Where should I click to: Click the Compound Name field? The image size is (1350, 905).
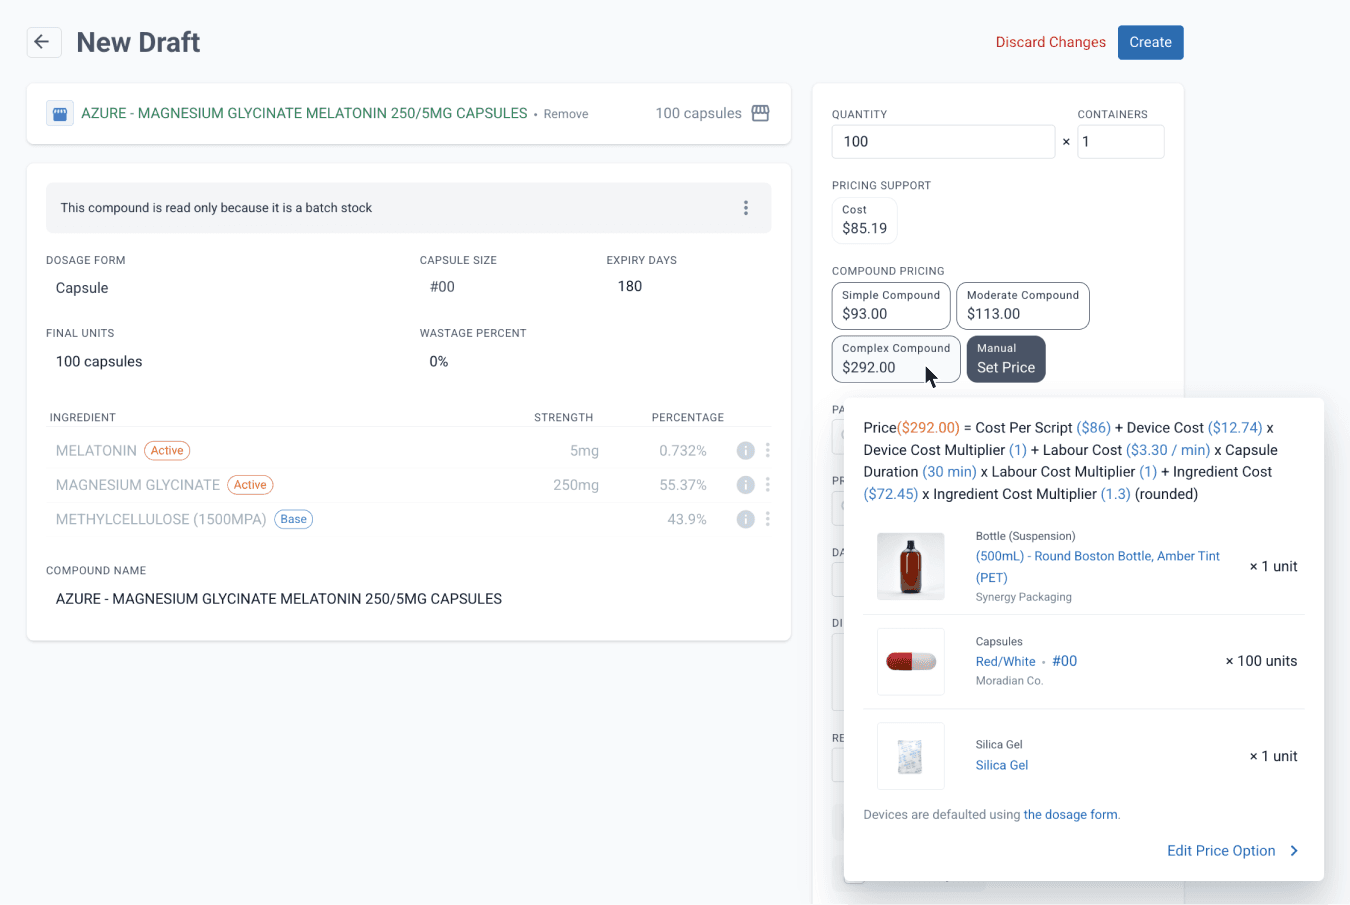tap(279, 599)
